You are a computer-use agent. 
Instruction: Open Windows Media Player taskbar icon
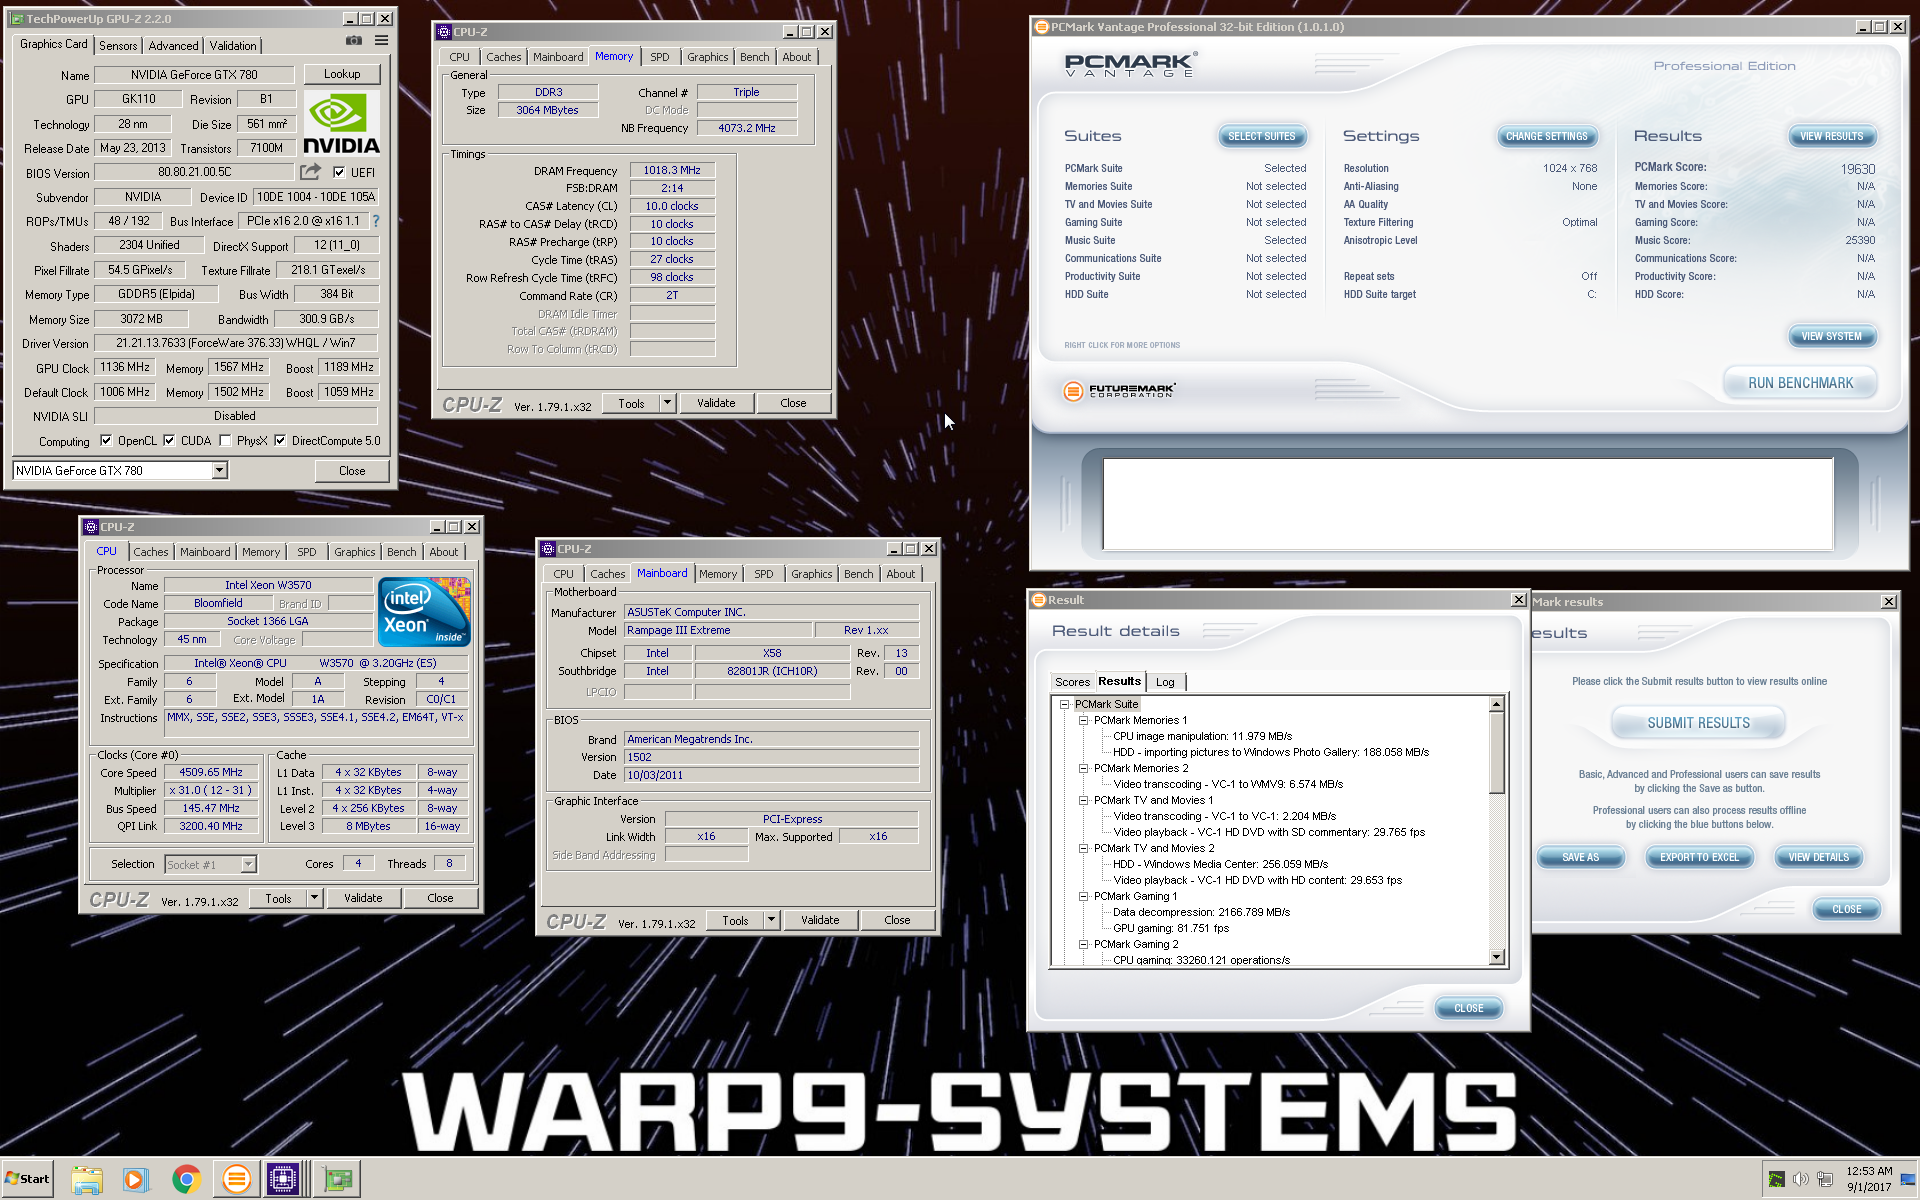click(135, 1179)
